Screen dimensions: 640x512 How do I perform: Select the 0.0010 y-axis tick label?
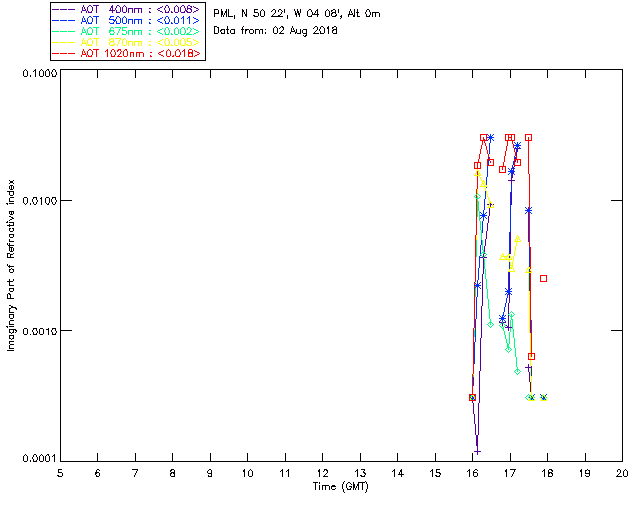point(39,331)
